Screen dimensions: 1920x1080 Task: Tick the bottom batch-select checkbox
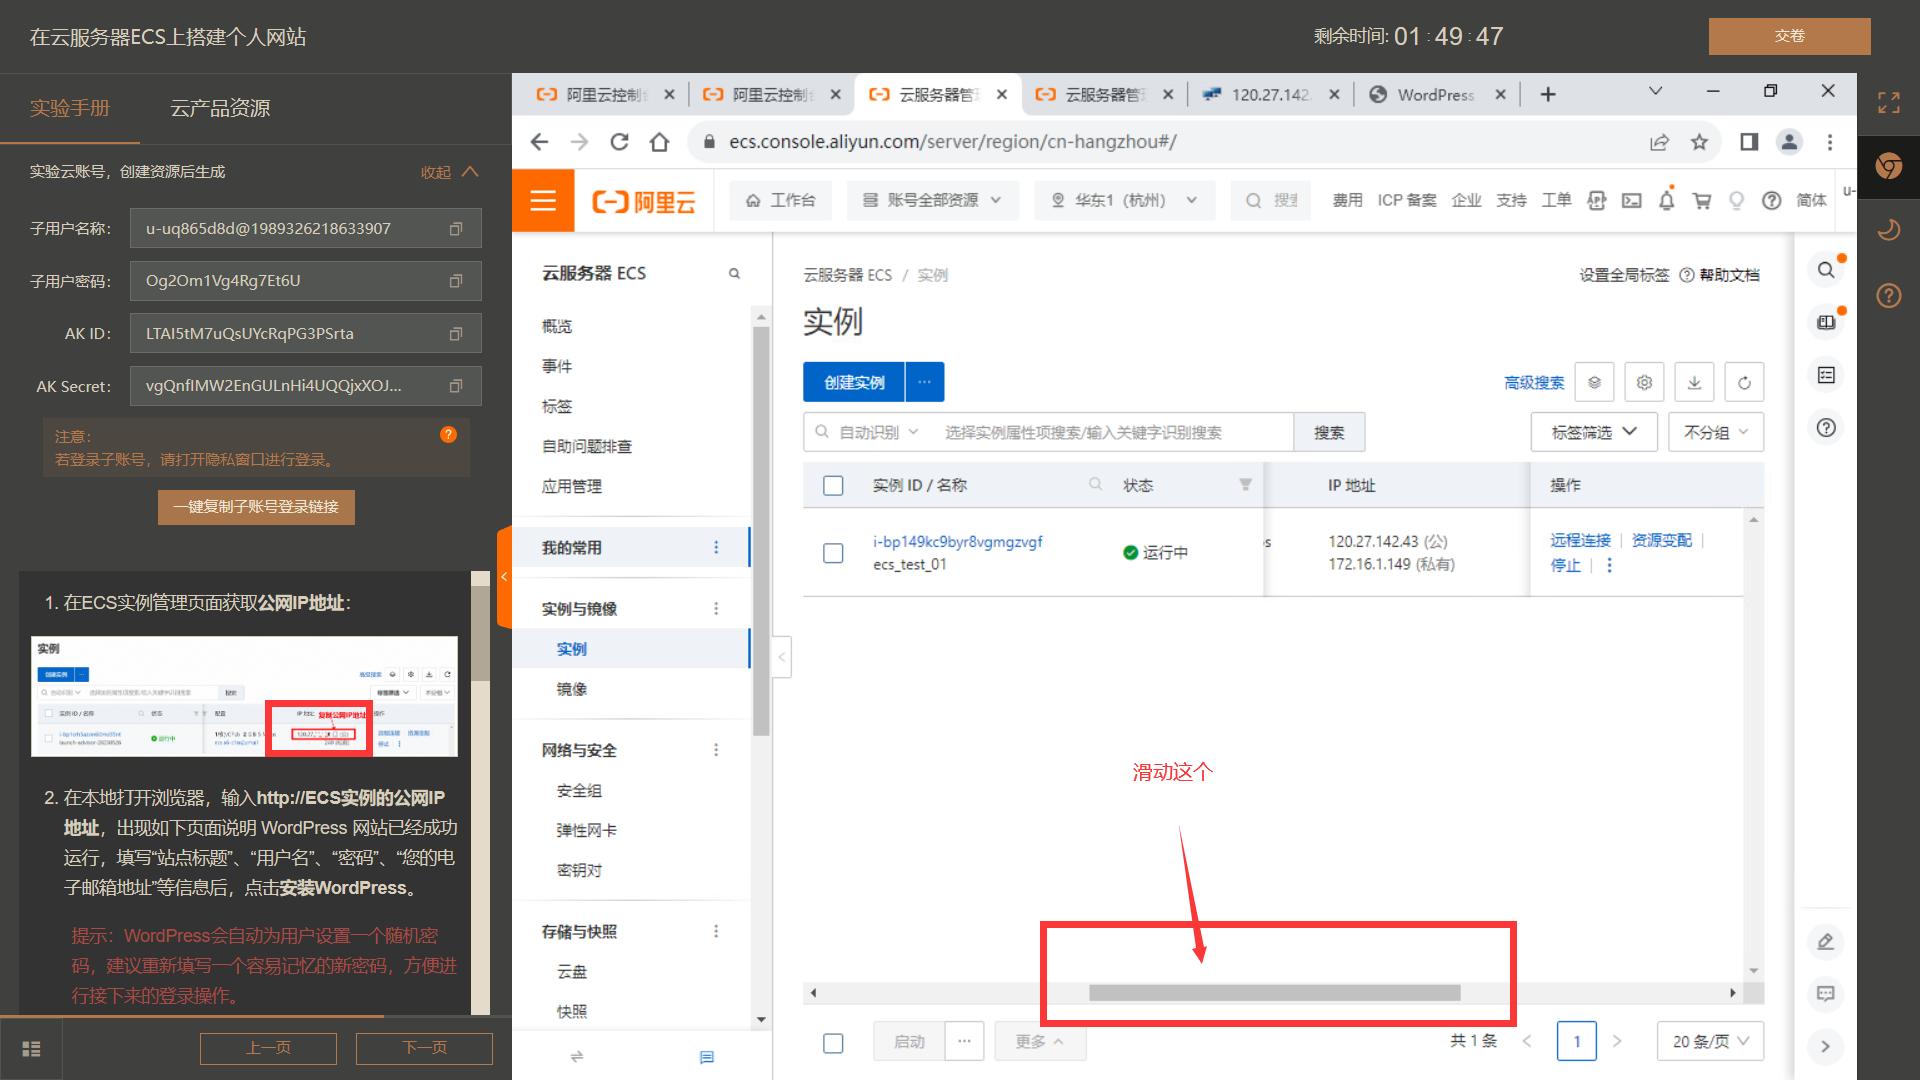833,1043
